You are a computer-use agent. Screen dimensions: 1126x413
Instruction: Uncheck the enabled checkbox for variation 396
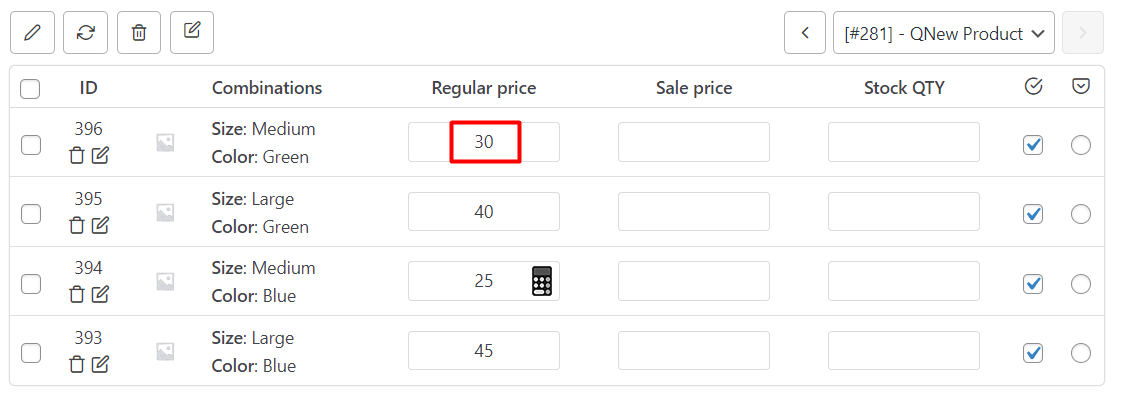(1033, 145)
